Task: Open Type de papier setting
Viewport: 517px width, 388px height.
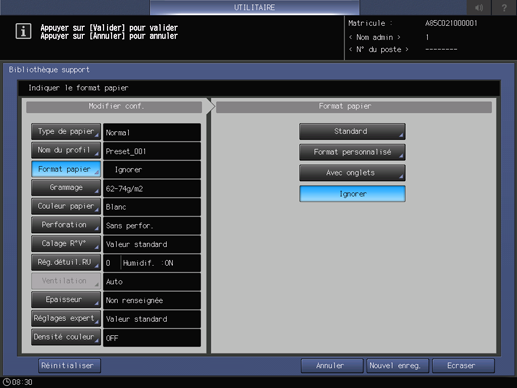Action: (x=66, y=132)
